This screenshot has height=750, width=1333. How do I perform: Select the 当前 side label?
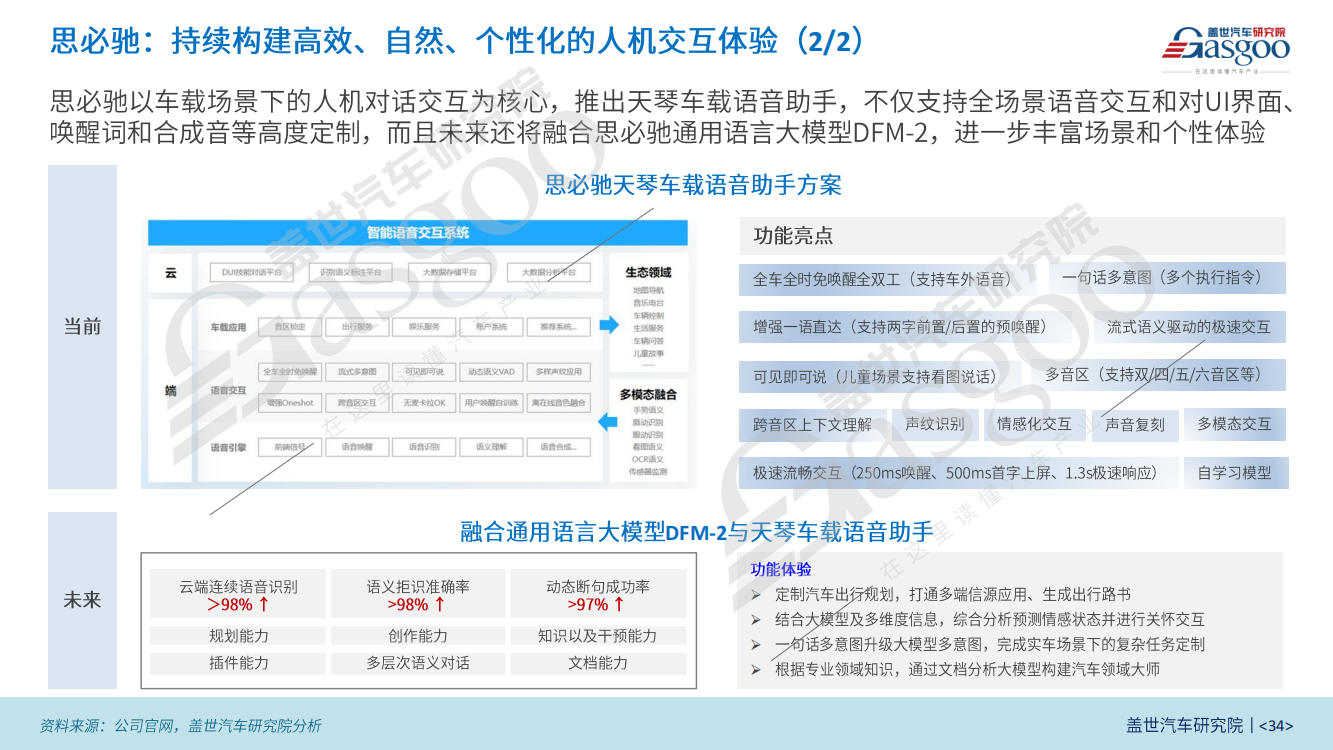pos(83,326)
